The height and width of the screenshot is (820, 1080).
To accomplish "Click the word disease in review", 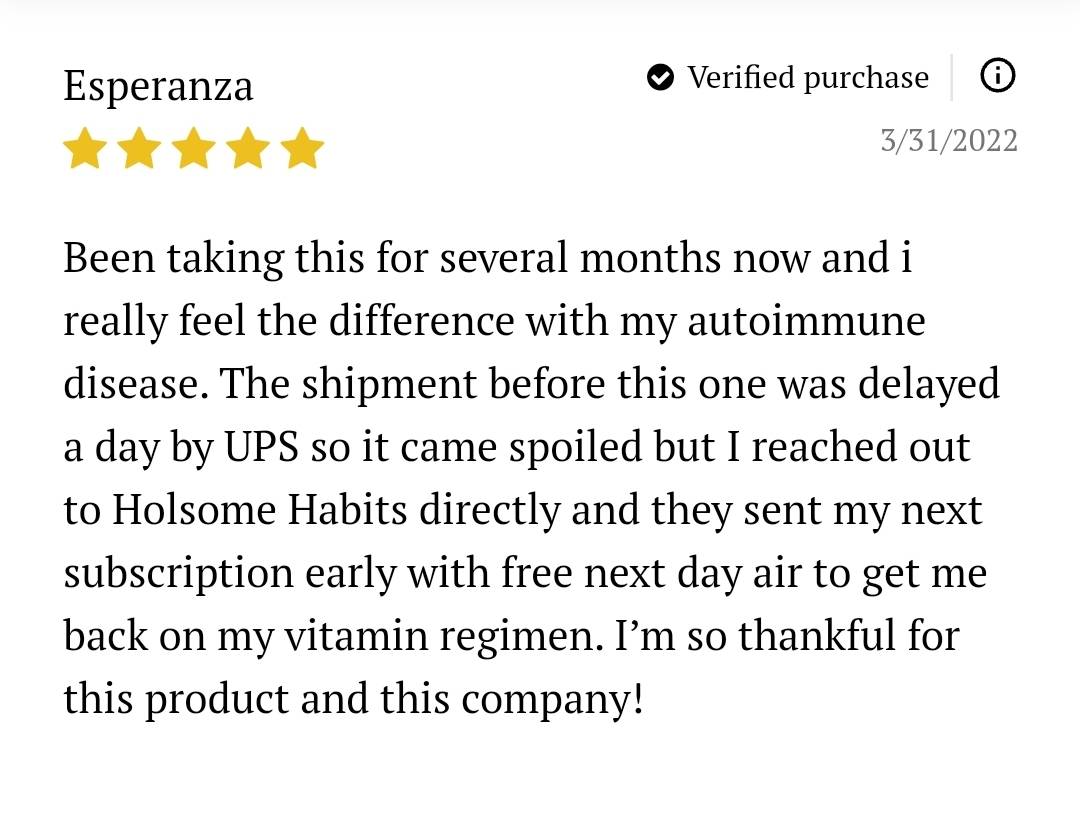I will [136, 384].
